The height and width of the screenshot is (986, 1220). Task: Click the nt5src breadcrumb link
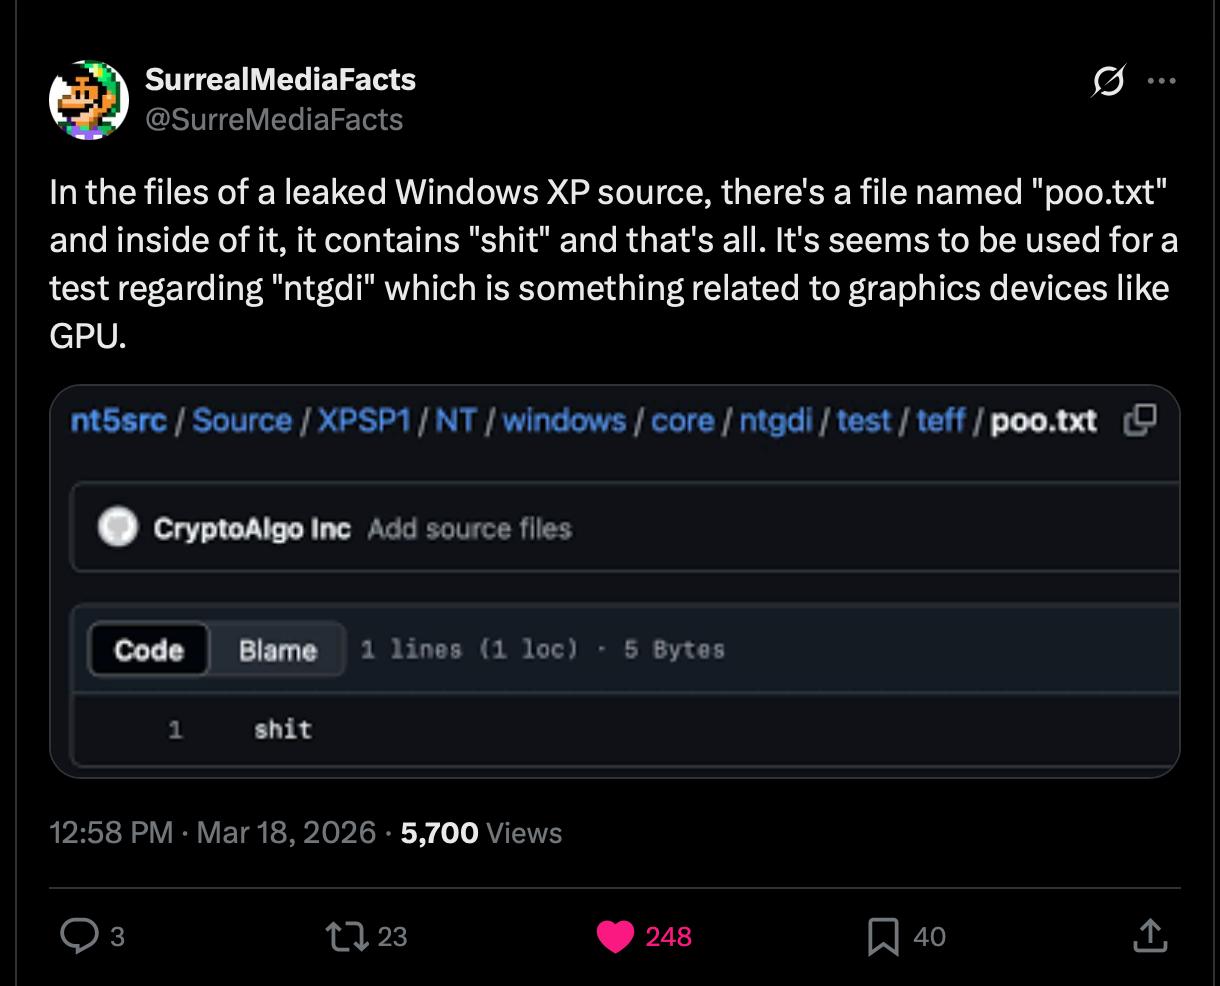(118, 421)
